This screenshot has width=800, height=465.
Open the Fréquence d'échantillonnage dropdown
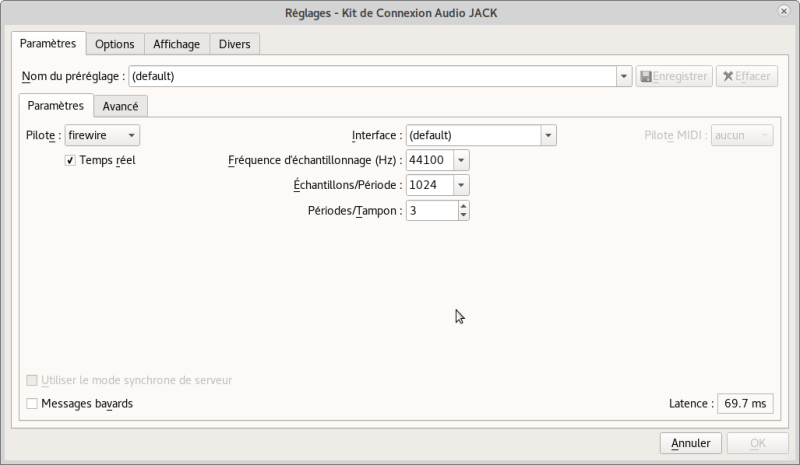tap(460, 160)
